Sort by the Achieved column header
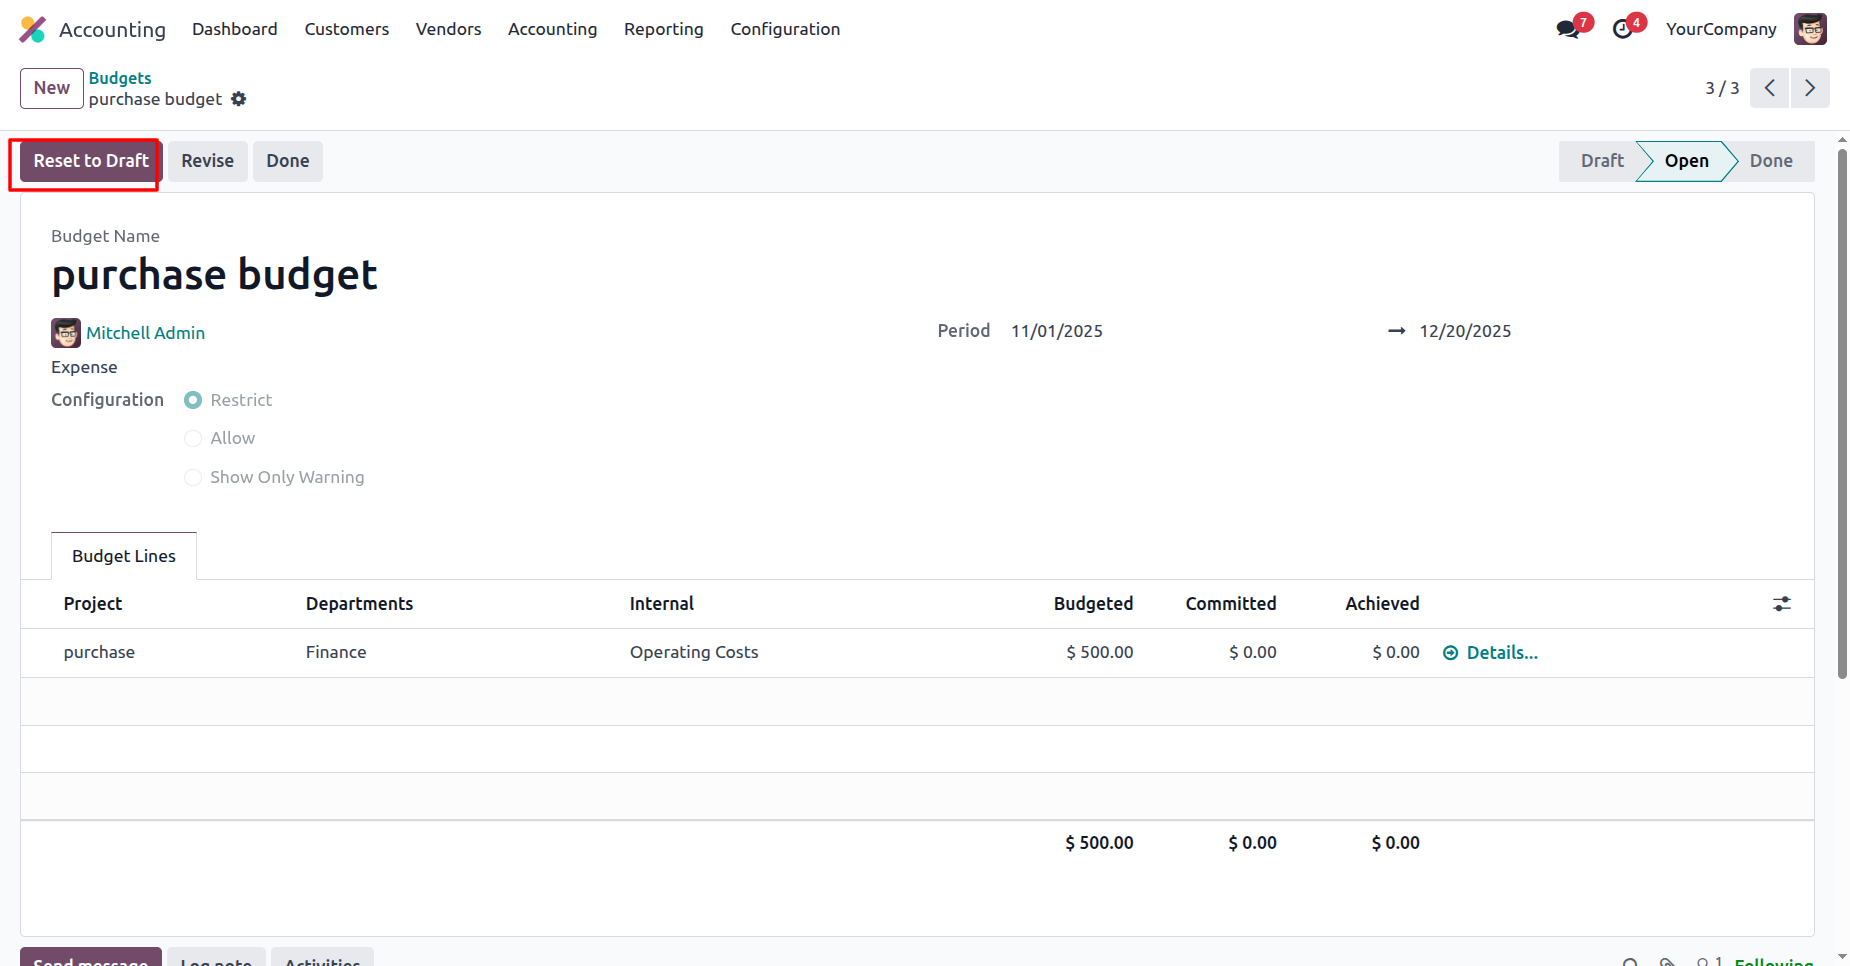The height and width of the screenshot is (966, 1850). click(1382, 604)
